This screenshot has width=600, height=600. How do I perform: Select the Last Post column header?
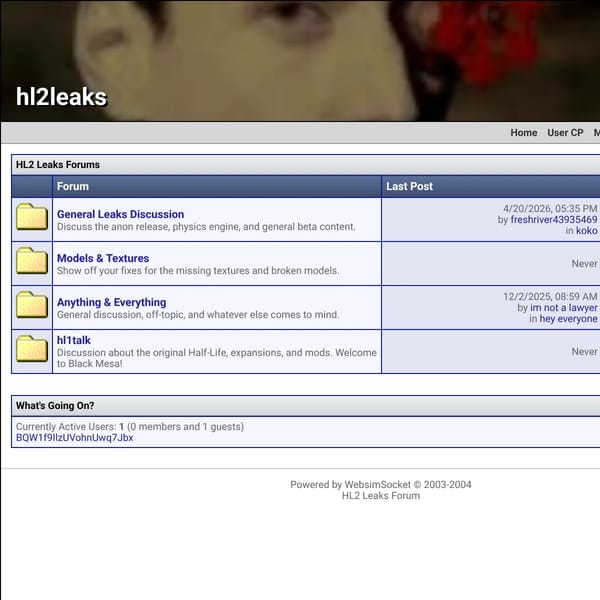click(409, 186)
